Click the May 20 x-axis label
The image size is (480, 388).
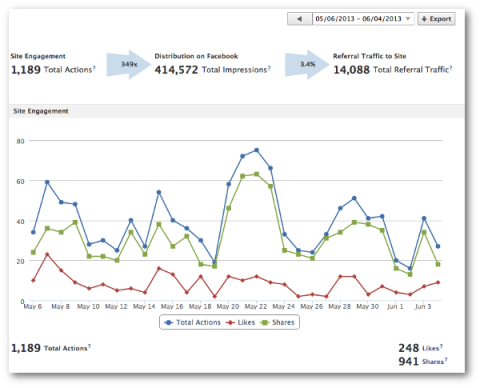tap(228, 307)
